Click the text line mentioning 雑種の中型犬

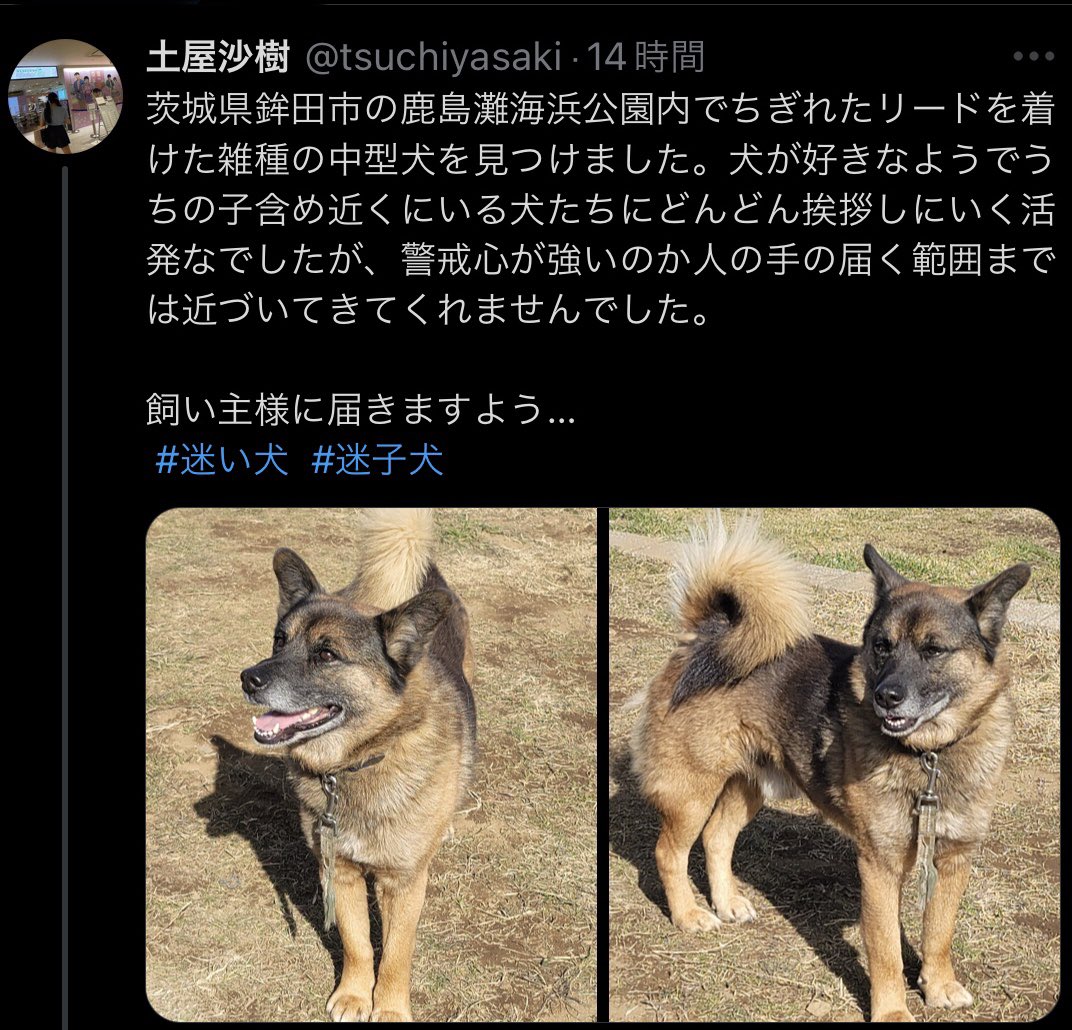coord(601,160)
